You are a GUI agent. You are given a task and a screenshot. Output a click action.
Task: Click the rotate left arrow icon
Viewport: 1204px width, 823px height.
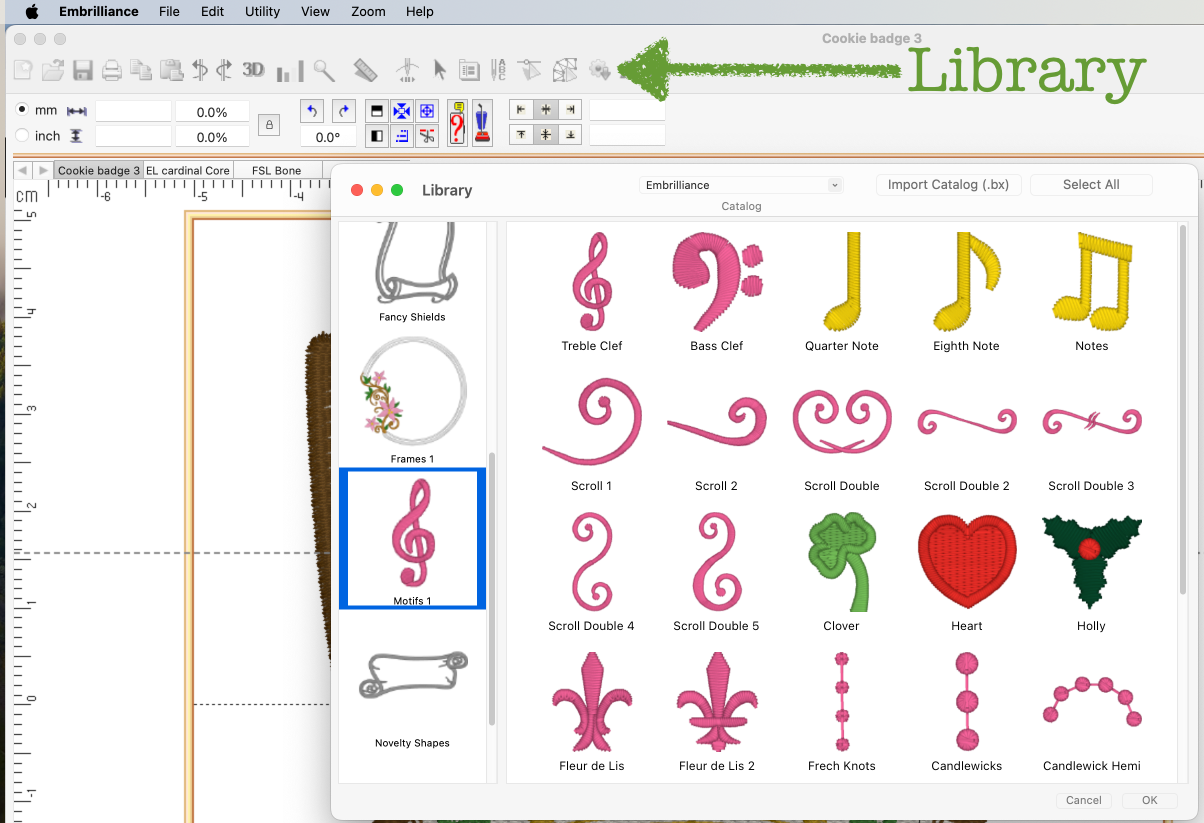[x=313, y=111]
